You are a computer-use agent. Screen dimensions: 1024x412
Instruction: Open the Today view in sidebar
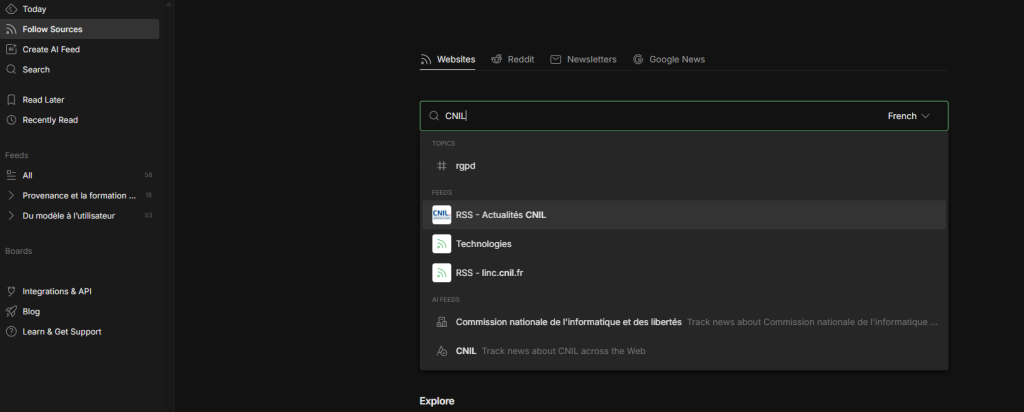pyautogui.click(x=34, y=9)
